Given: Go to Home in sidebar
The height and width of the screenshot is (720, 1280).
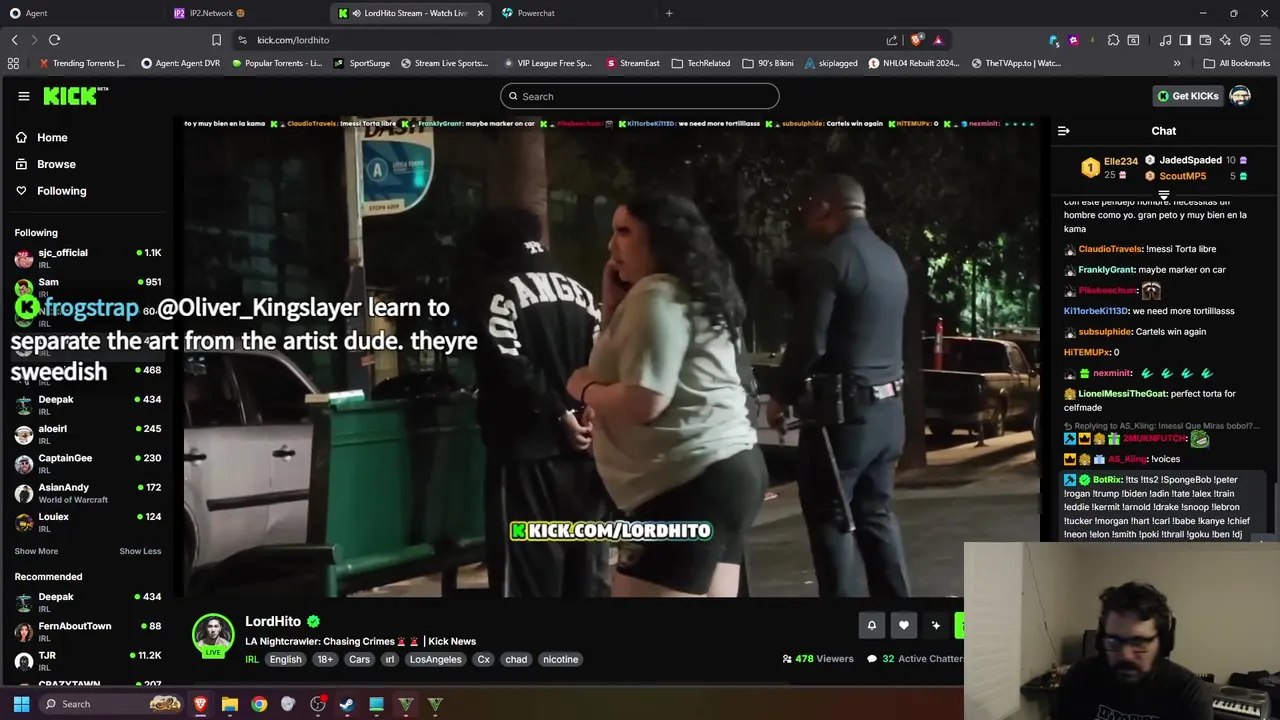Looking at the screenshot, I should (52, 138).
